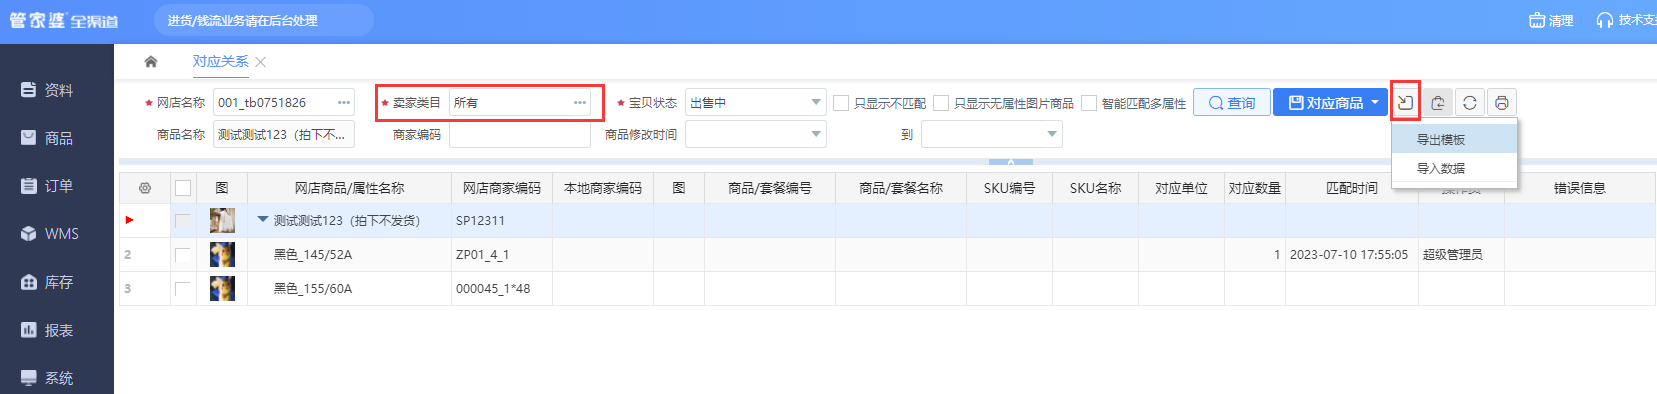Open the 宝贝状态 dropdown
This screenshot has height=394, width=1657.
click(x=816, y=102)
